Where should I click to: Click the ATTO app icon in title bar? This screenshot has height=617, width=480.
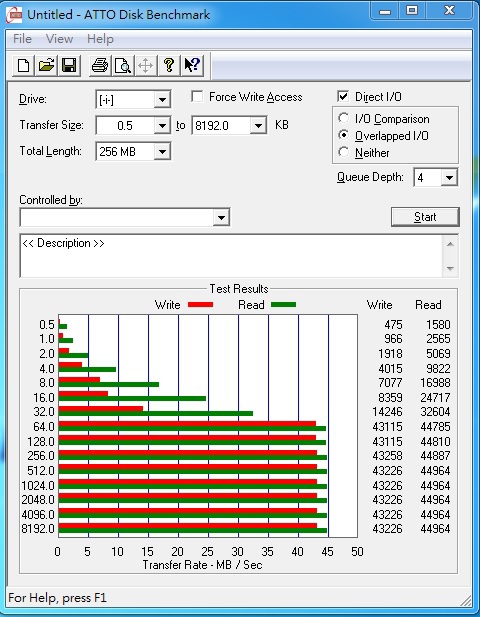click(15, 15)
